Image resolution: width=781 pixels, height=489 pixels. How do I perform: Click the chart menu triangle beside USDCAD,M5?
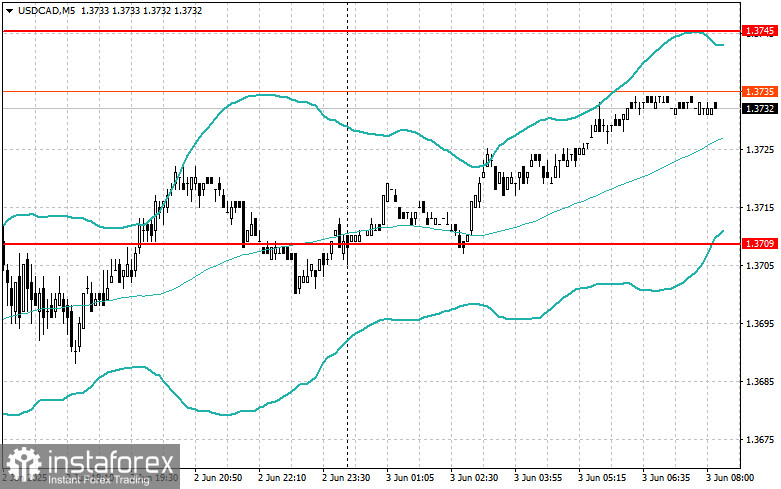9,11
